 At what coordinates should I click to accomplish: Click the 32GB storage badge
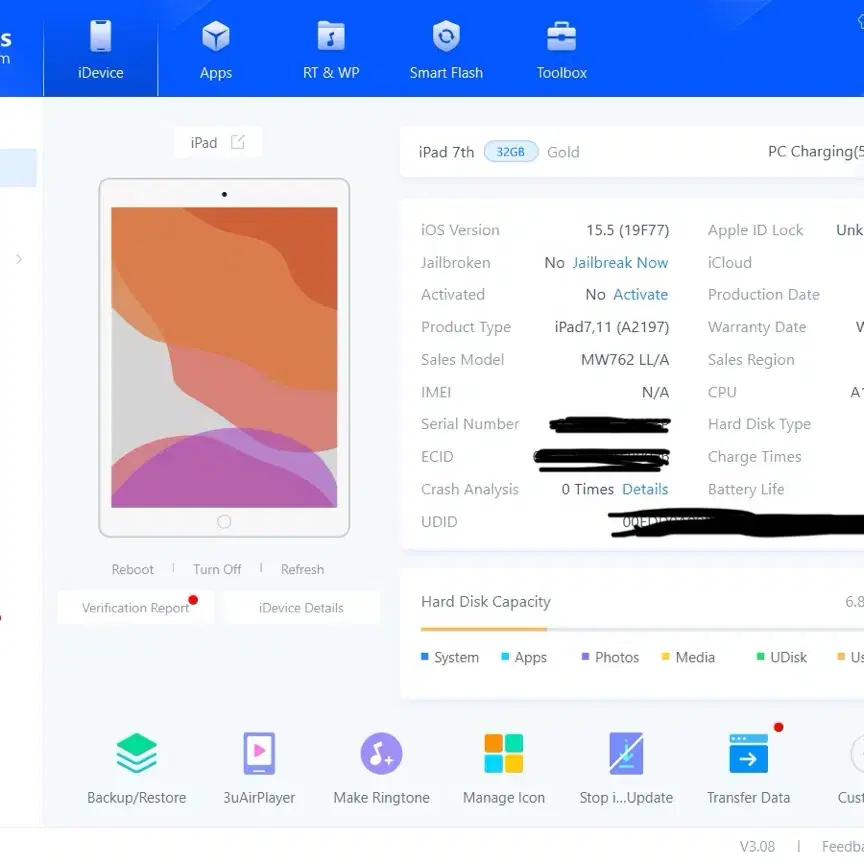click(x=511, y=152)
